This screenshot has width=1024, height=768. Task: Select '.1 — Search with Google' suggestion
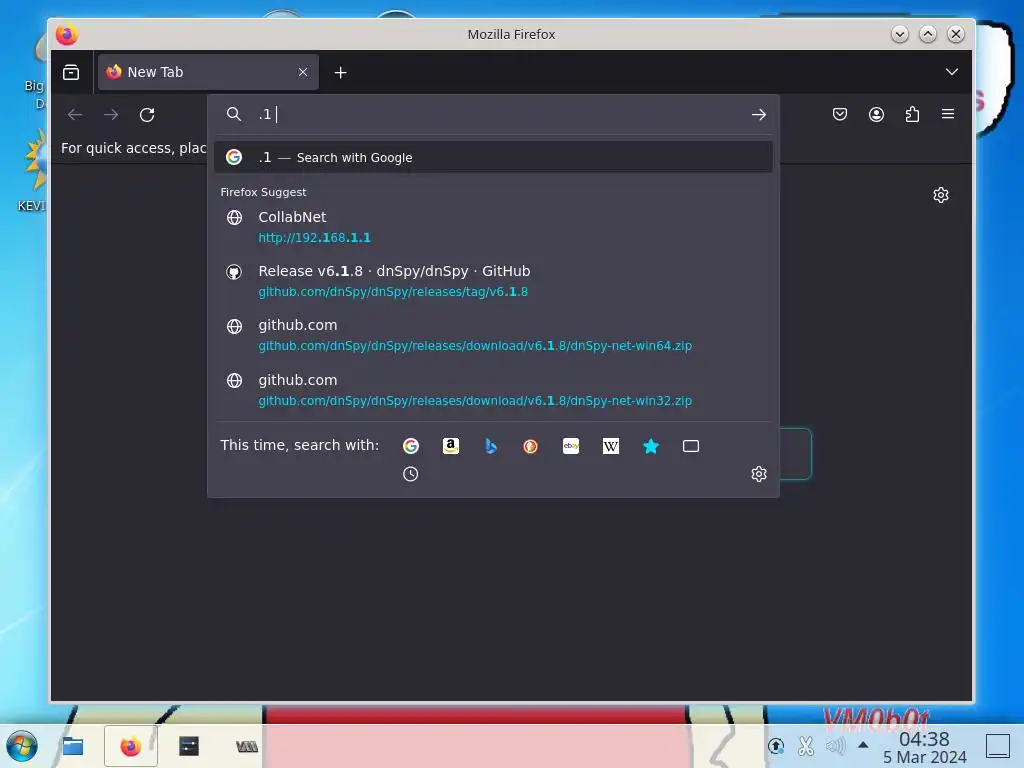[493, 157]
